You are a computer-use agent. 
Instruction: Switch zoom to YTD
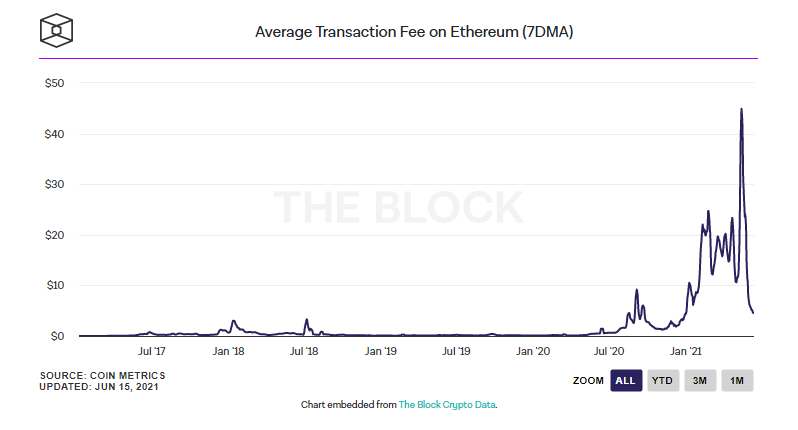[662, 380]
